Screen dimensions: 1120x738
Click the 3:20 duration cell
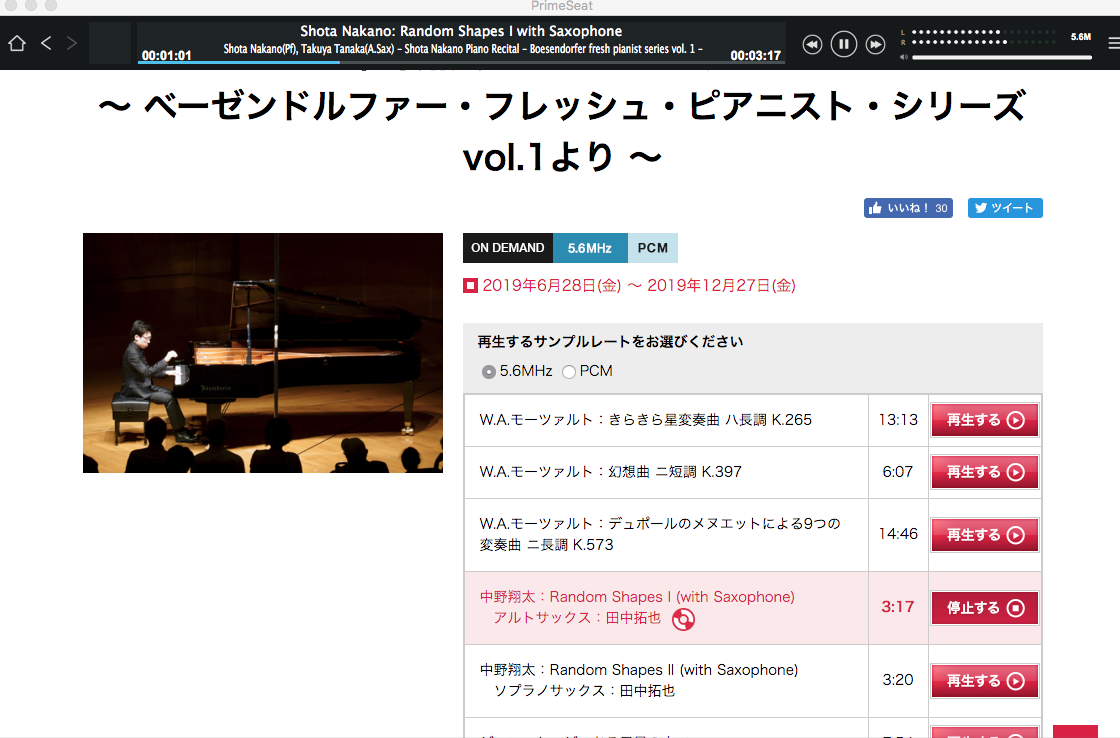point(898,680)
